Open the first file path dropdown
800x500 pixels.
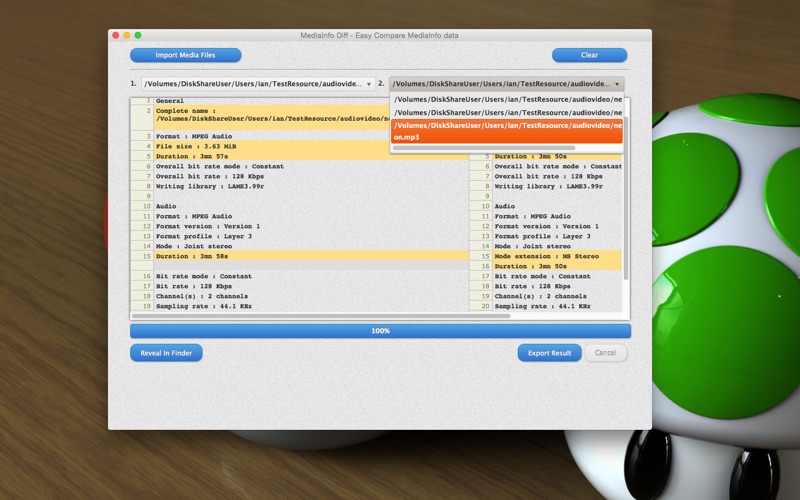point(258,84)
